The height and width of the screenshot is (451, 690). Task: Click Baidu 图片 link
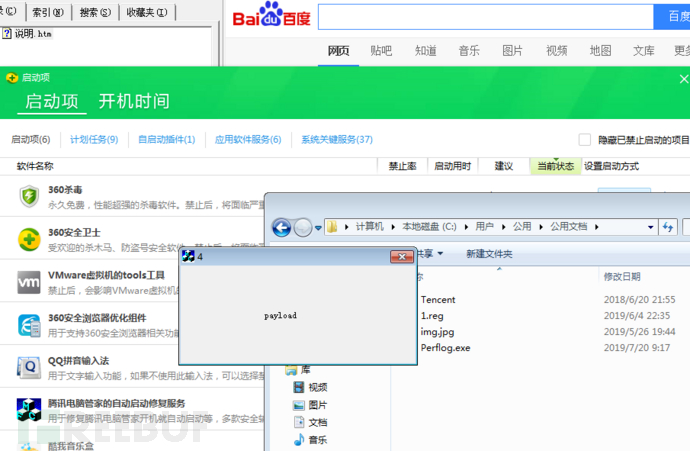point(513,51)
